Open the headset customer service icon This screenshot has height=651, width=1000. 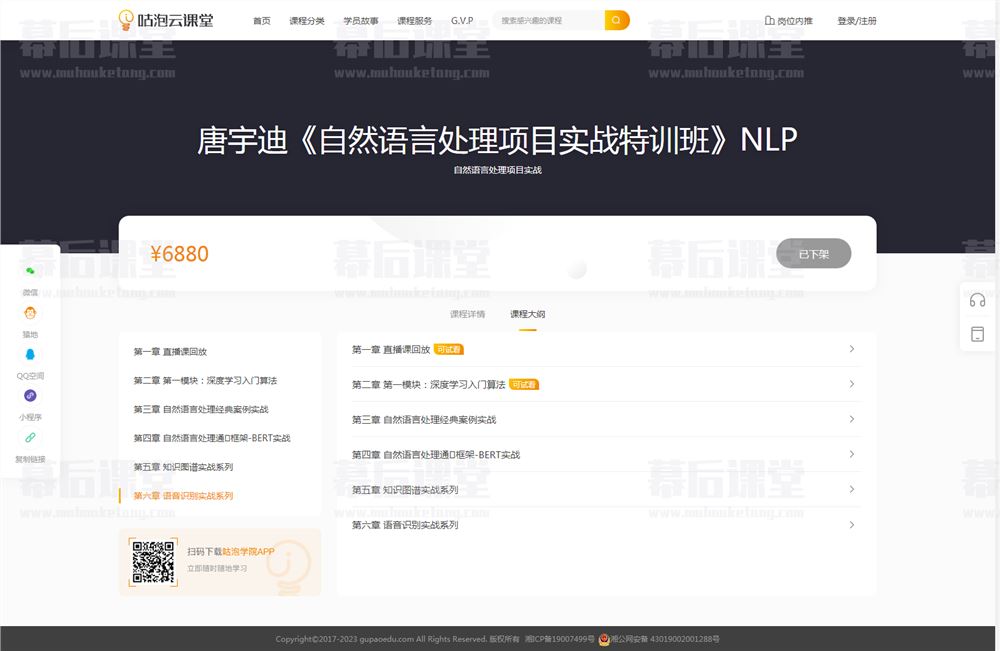pos(977,300)
